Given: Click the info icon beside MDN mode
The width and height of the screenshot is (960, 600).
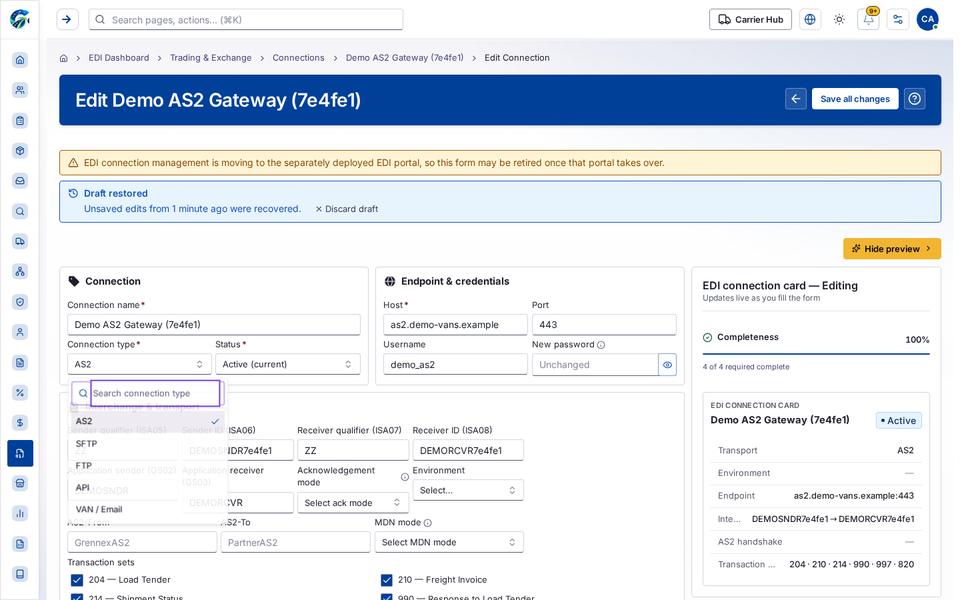Looking at the screenshot, I should (427, 523).
